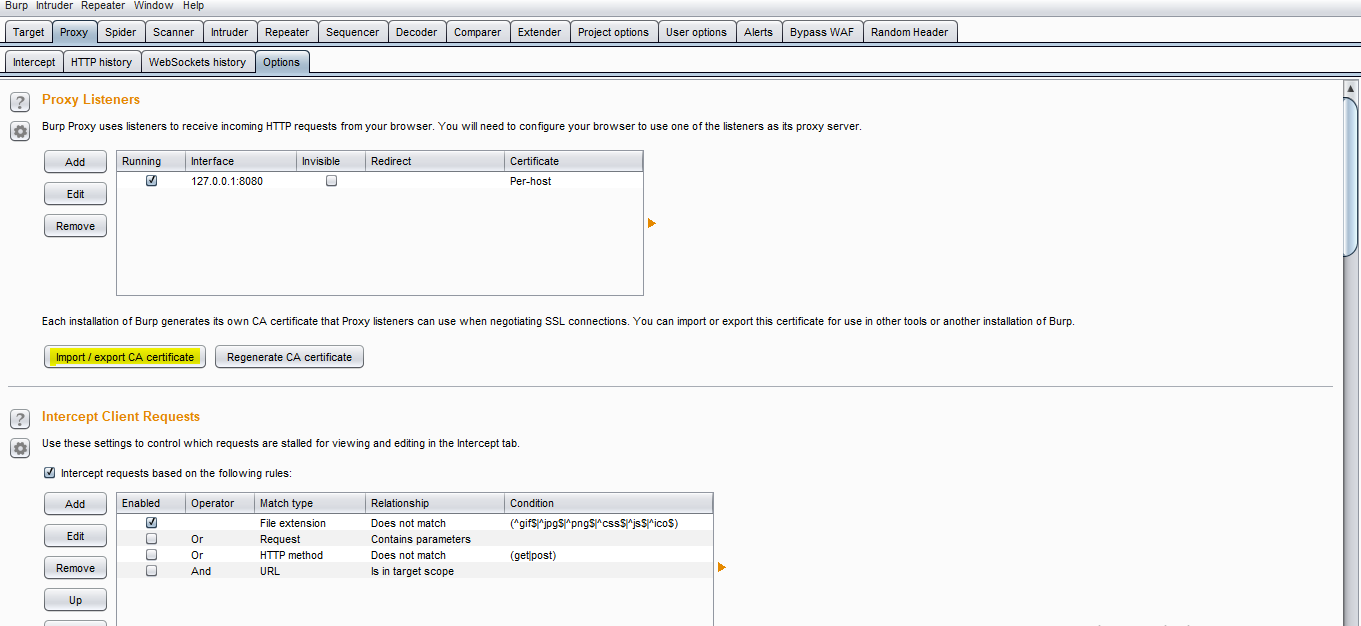Click Regenerate CA certificate button
Viewport: 1361px width, 626px height.
289,357
